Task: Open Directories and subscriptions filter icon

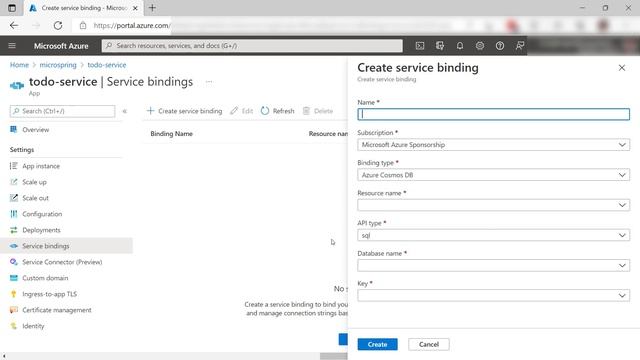Action: pos(440,46)
